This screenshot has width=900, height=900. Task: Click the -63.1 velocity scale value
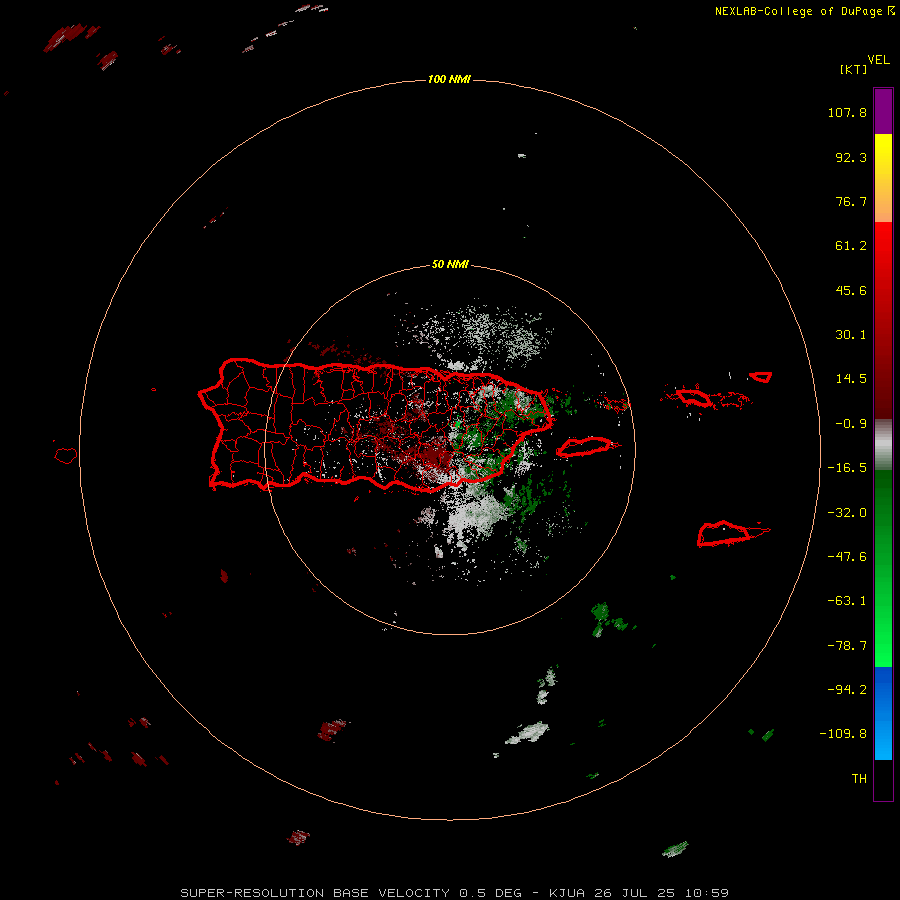click(847, 601)
